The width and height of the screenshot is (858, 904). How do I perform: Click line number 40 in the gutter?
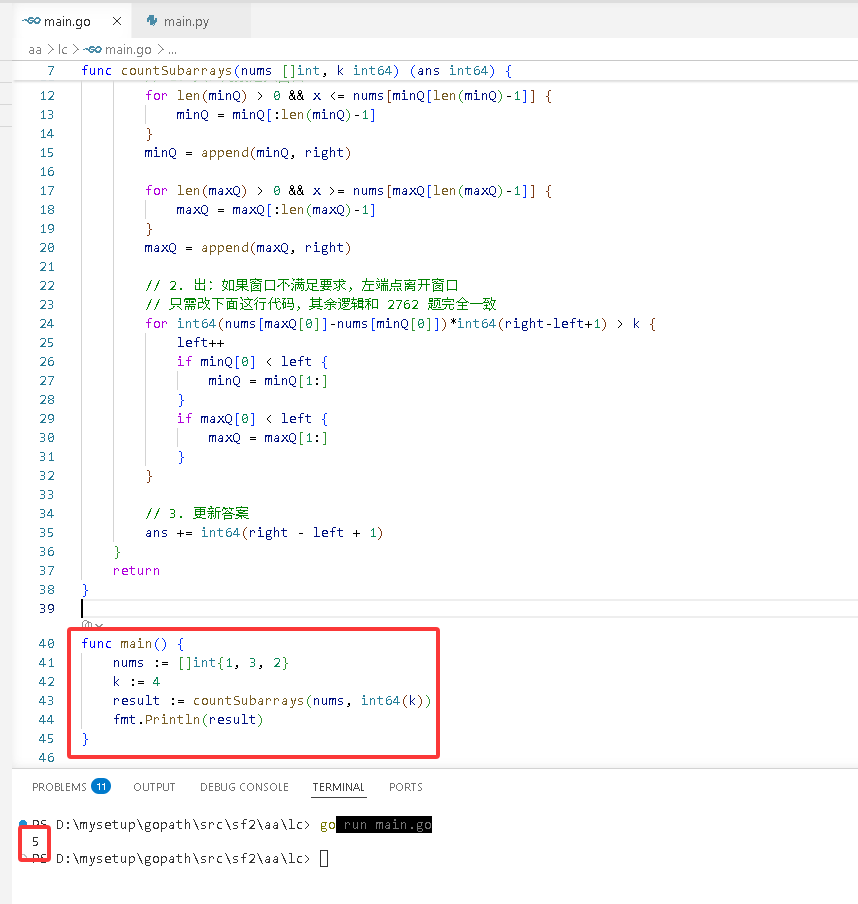click(47, 643)
